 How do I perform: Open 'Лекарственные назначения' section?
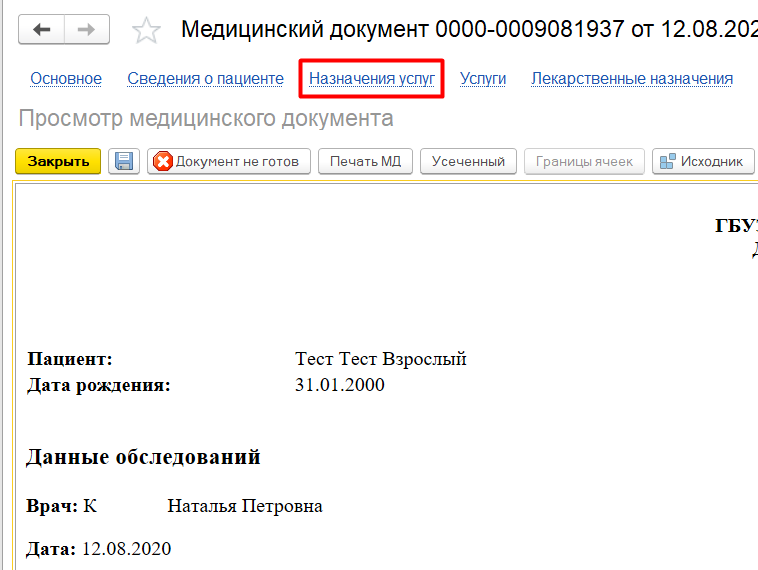tap(632, 78)
